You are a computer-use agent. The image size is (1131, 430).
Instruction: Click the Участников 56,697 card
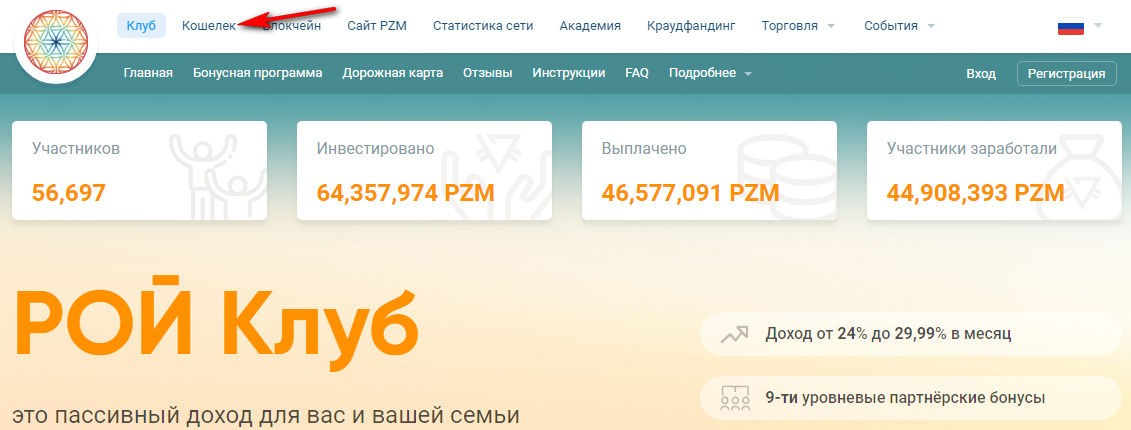pos(139,170)
